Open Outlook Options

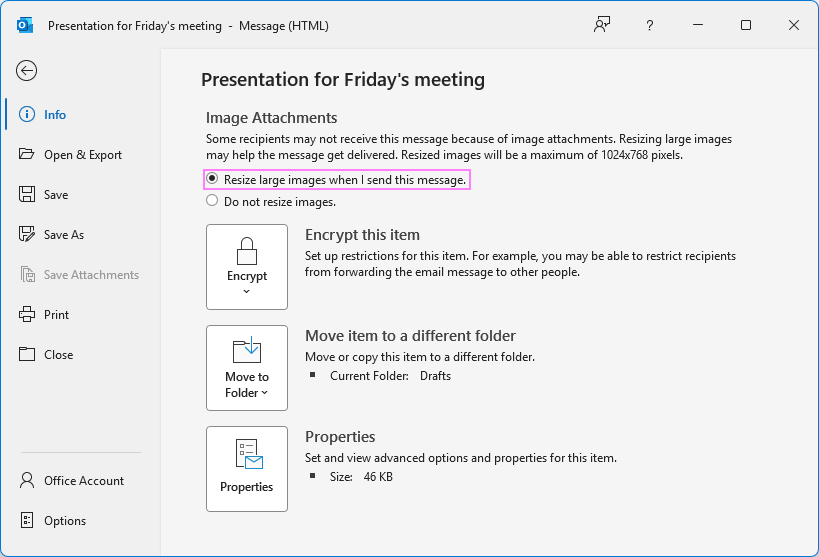[52, 520]
